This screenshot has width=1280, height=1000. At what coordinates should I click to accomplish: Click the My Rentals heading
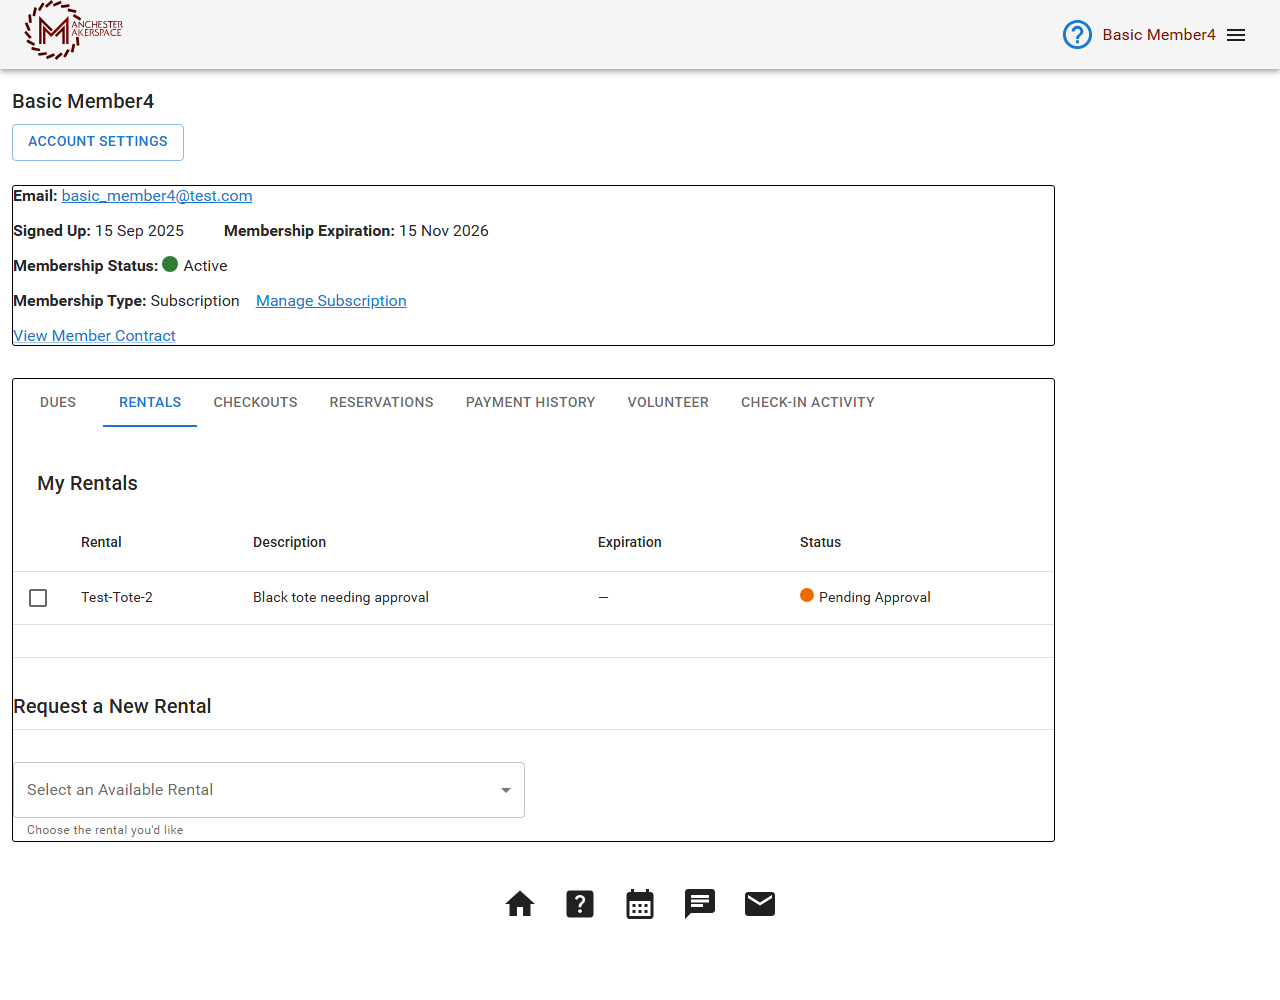(x=88, y=484)
